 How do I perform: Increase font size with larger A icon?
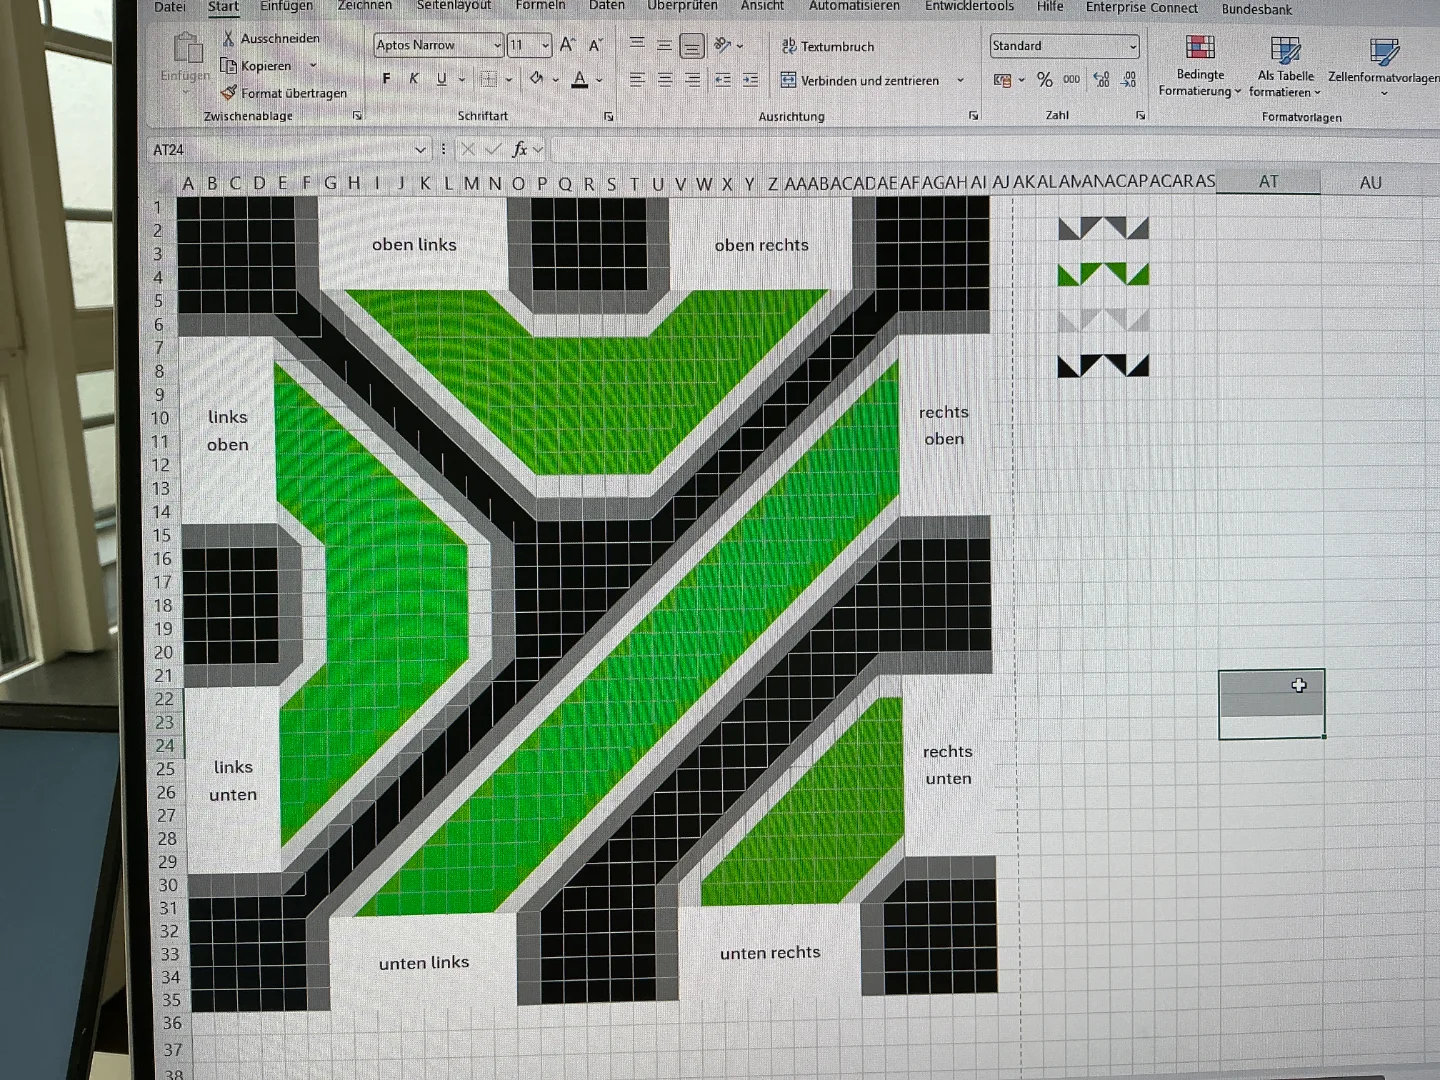coord(568,45)
